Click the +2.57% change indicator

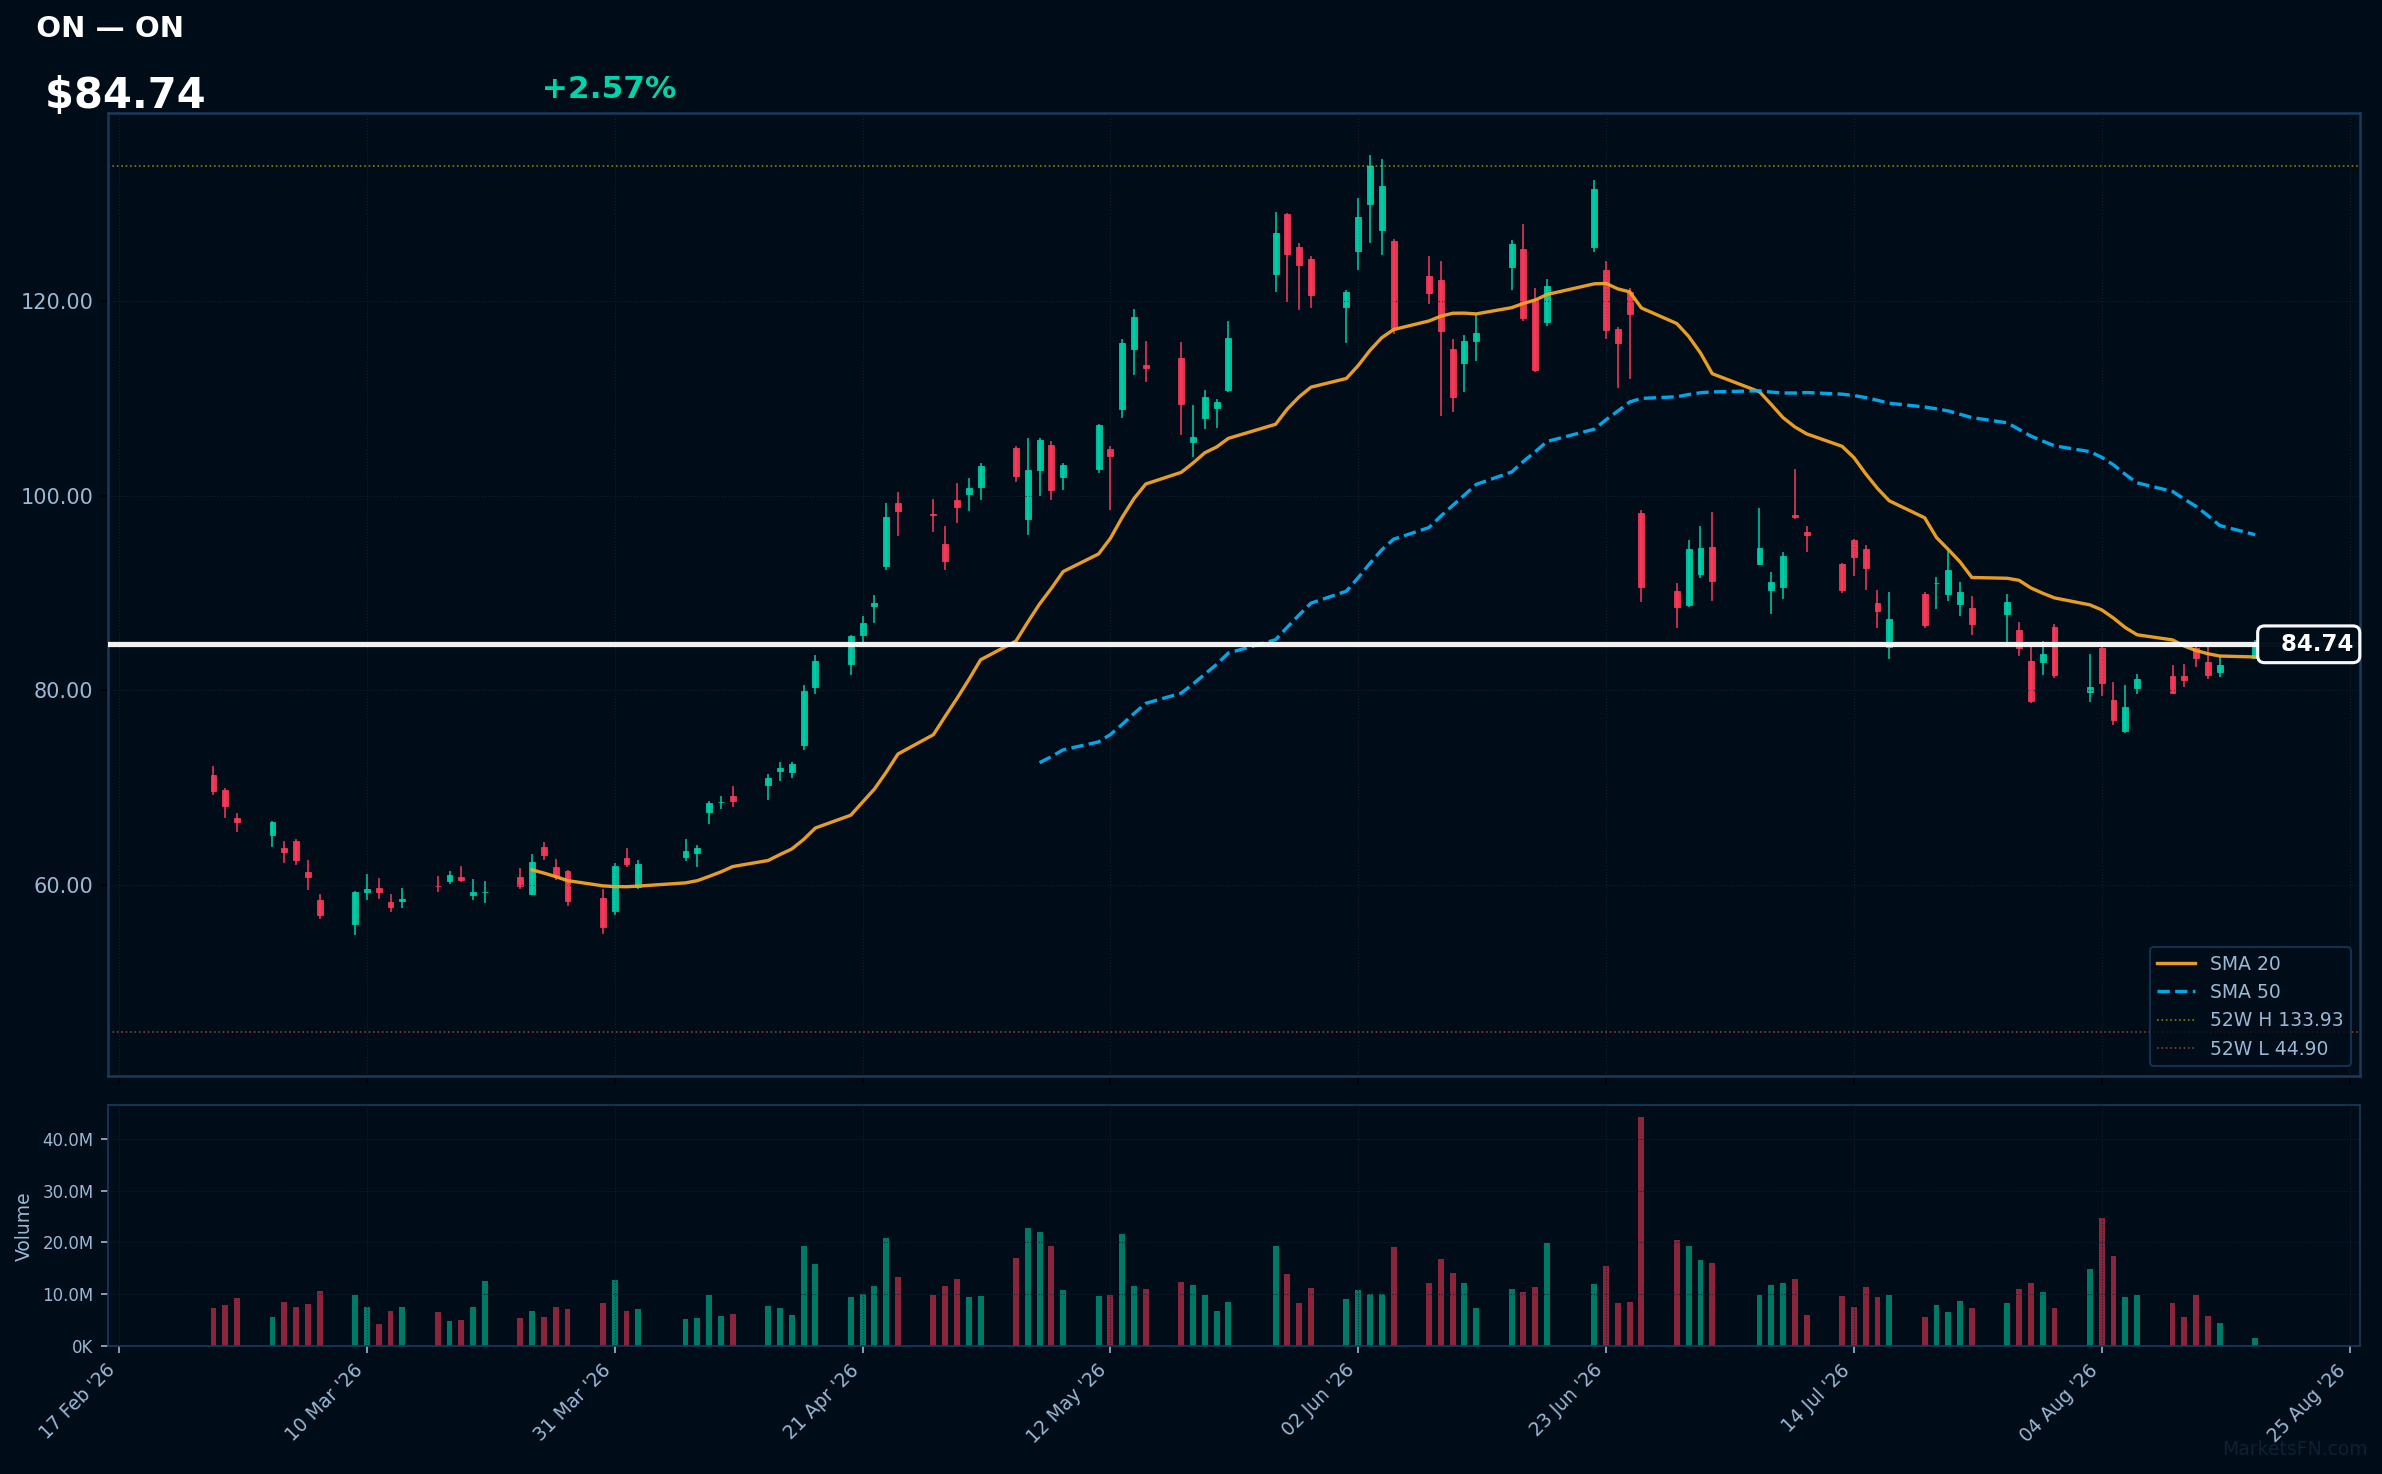[x=609, y=88]
